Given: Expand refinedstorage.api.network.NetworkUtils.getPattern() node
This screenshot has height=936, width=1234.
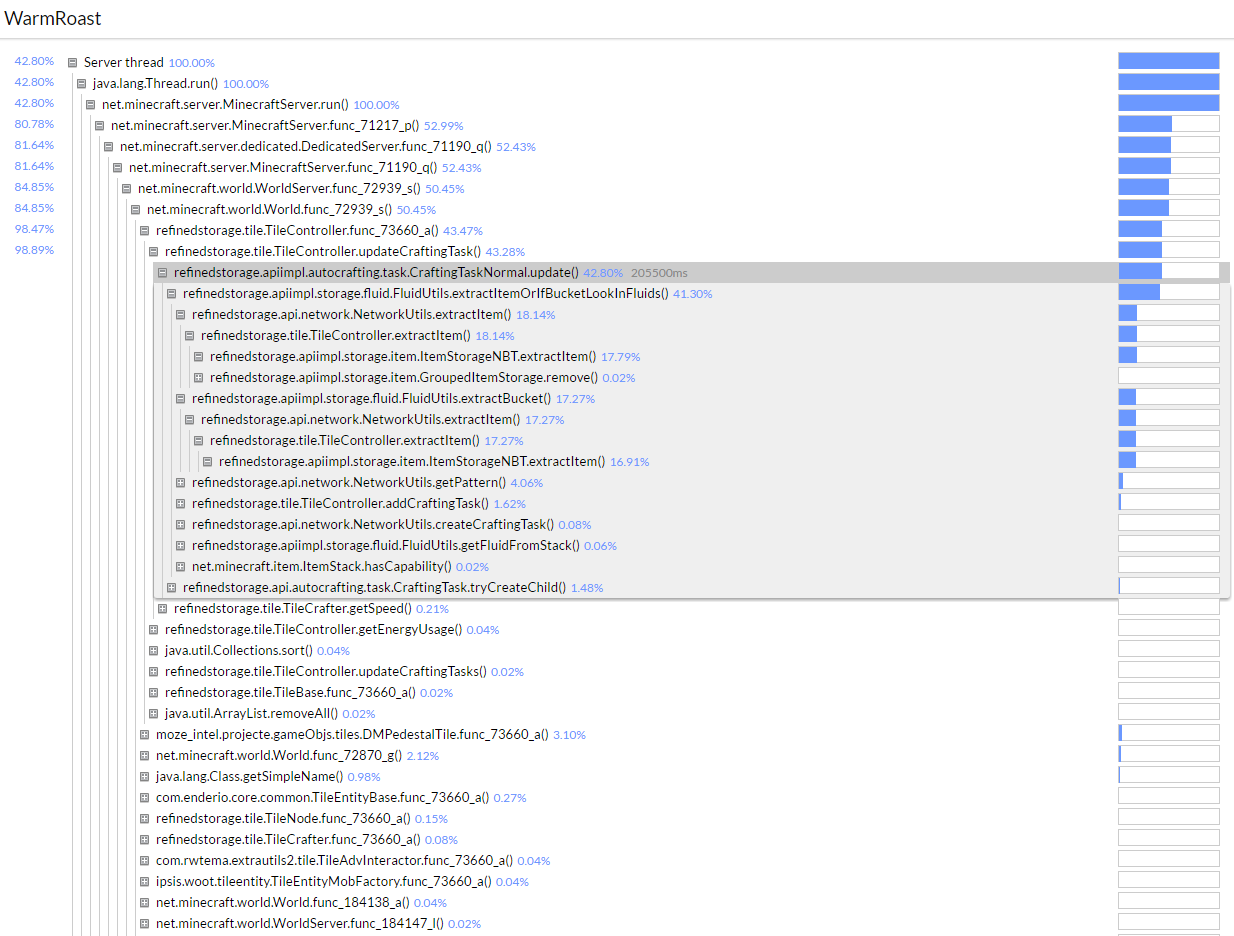Looking at the screenshot, I should click(179, 482).
